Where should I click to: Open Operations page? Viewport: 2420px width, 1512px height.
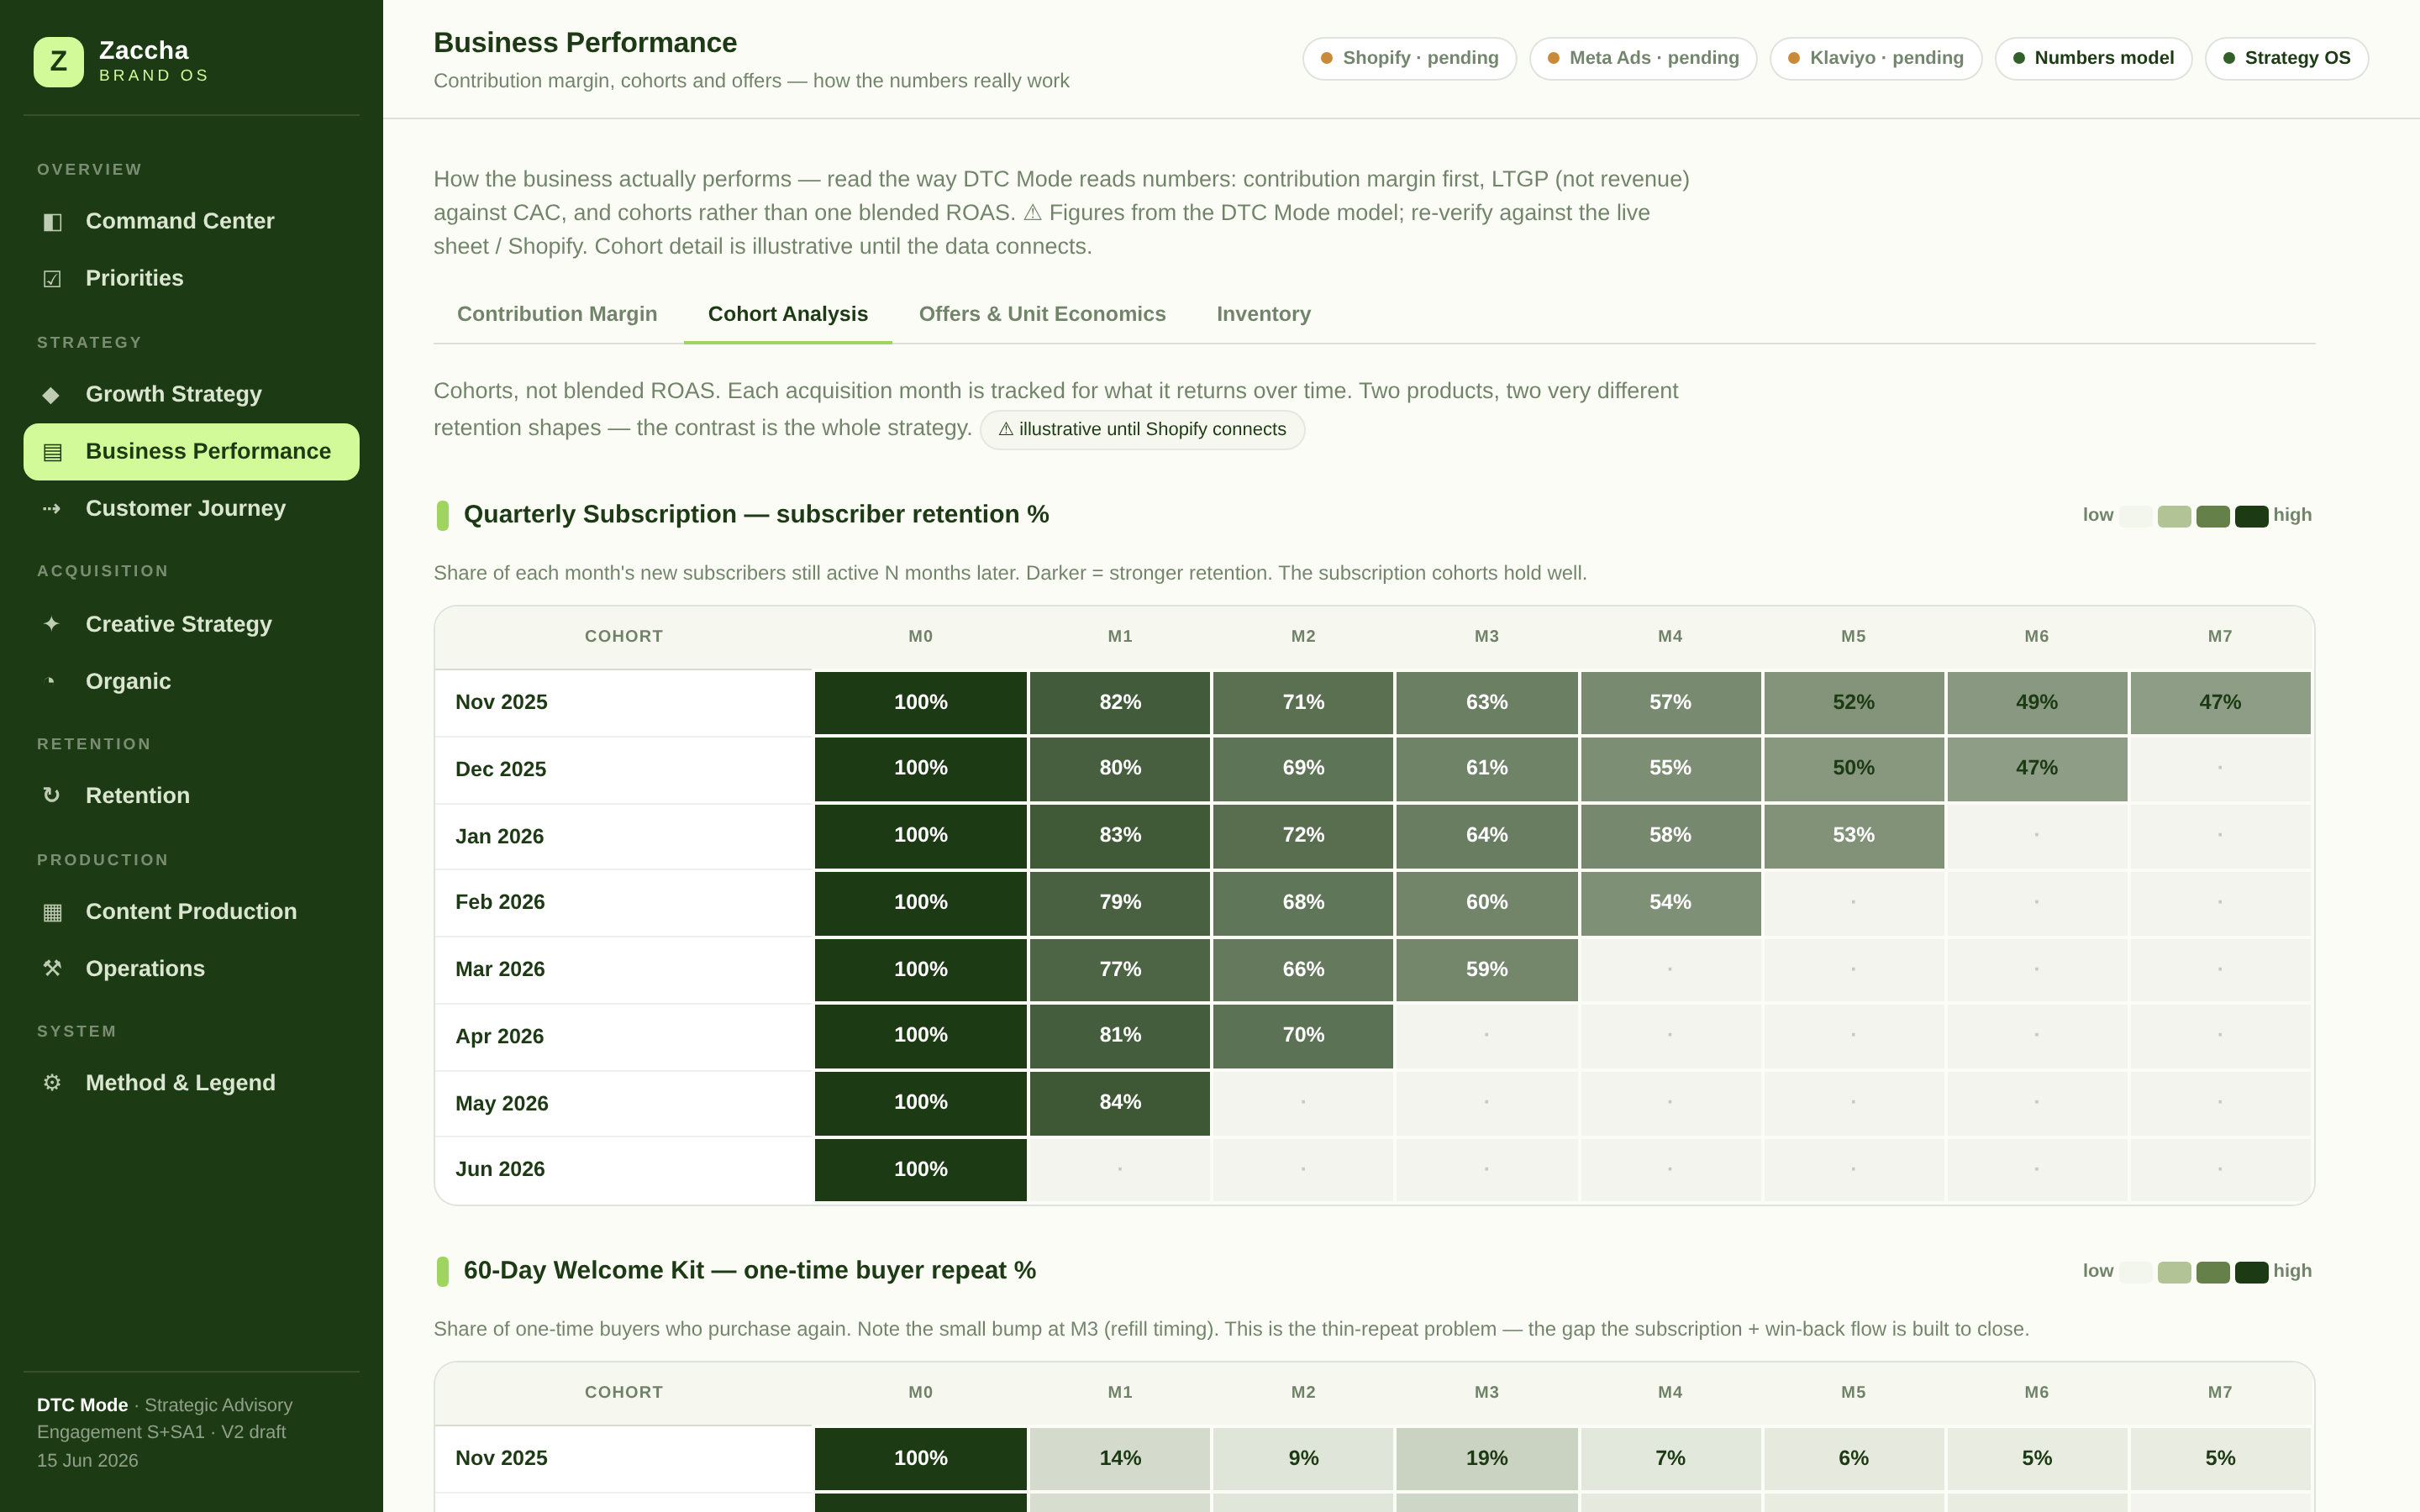point(191,968)
